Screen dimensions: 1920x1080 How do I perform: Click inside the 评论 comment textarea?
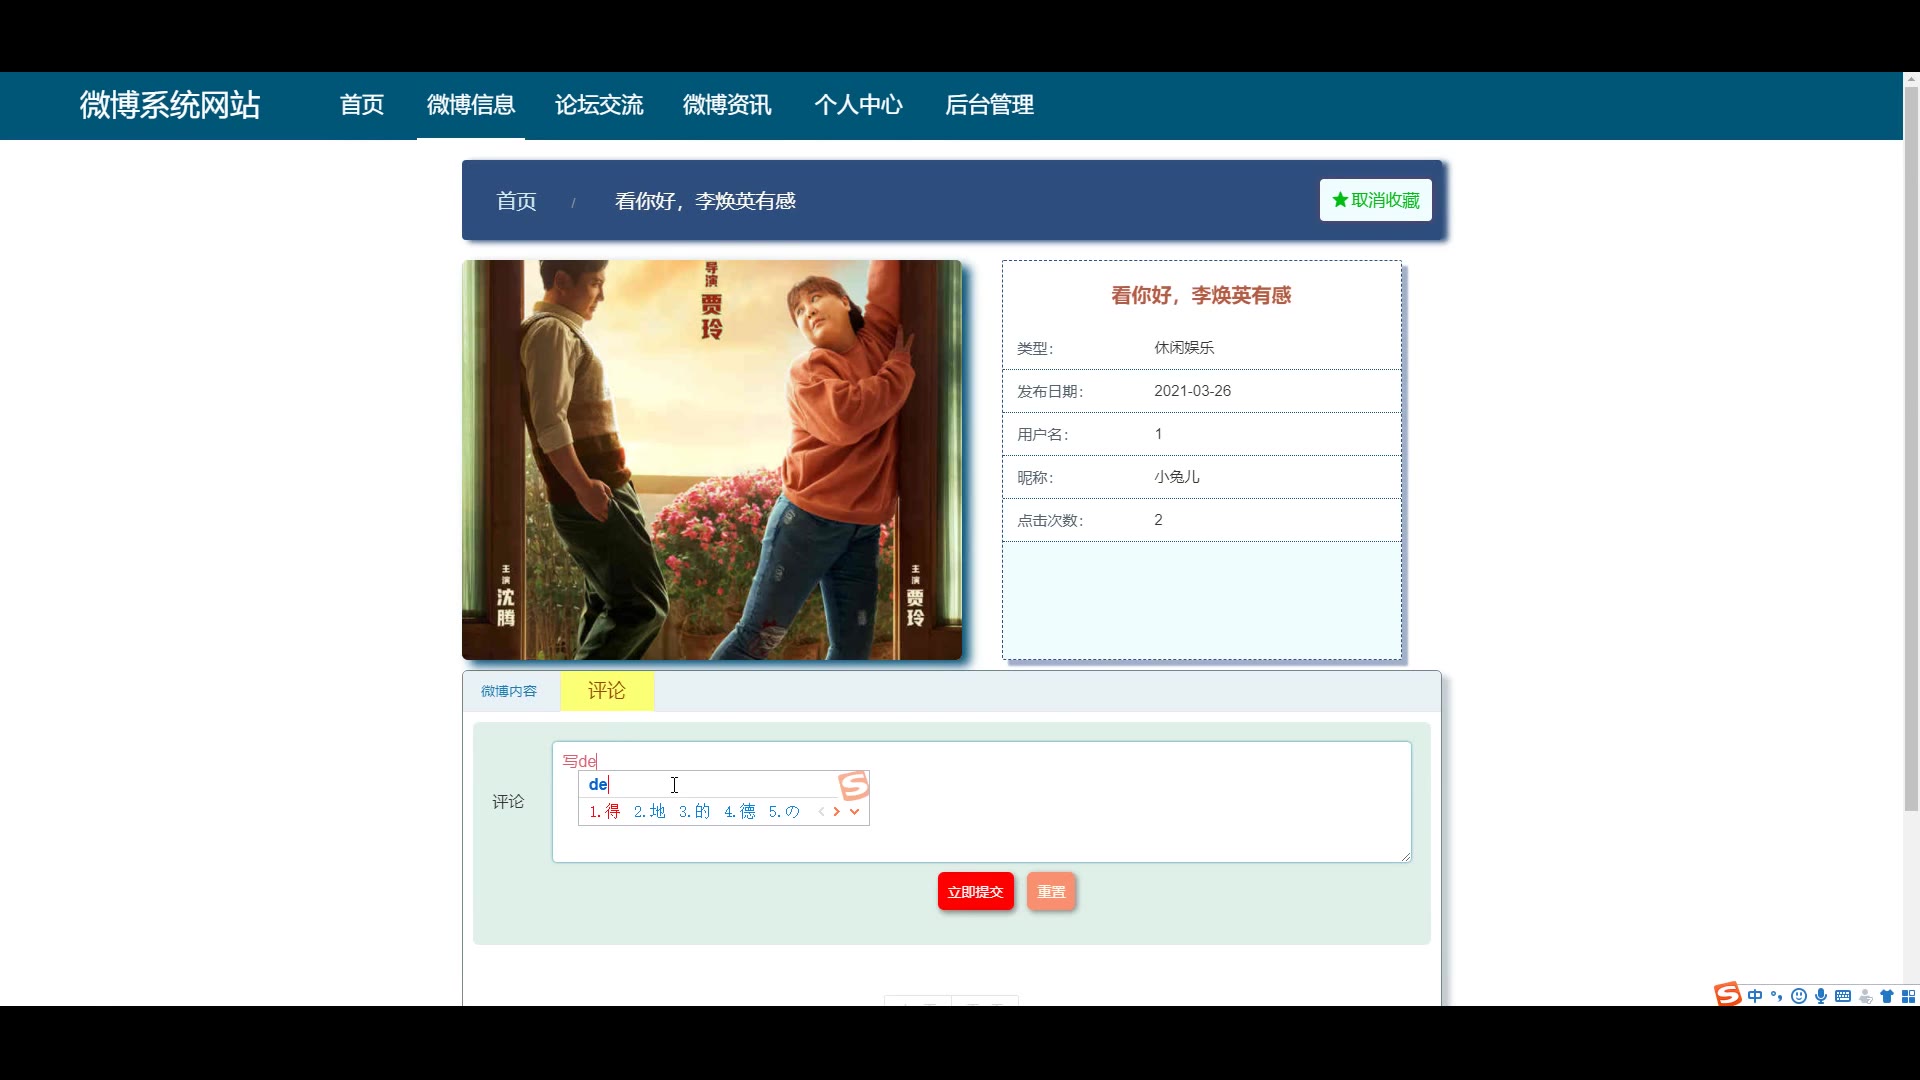(982, 802)
